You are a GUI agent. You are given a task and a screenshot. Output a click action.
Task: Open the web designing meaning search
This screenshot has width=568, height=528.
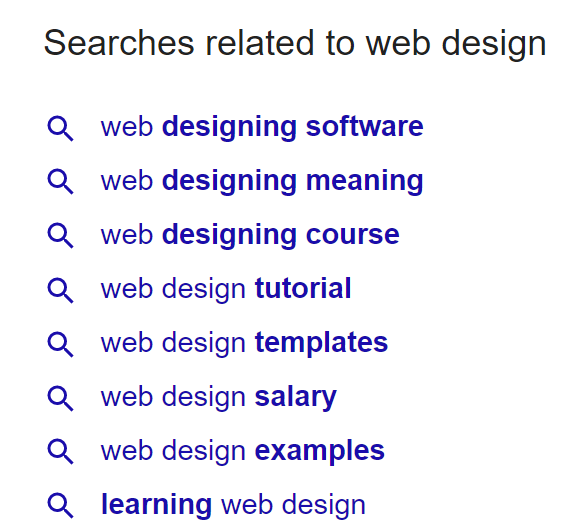262,181
